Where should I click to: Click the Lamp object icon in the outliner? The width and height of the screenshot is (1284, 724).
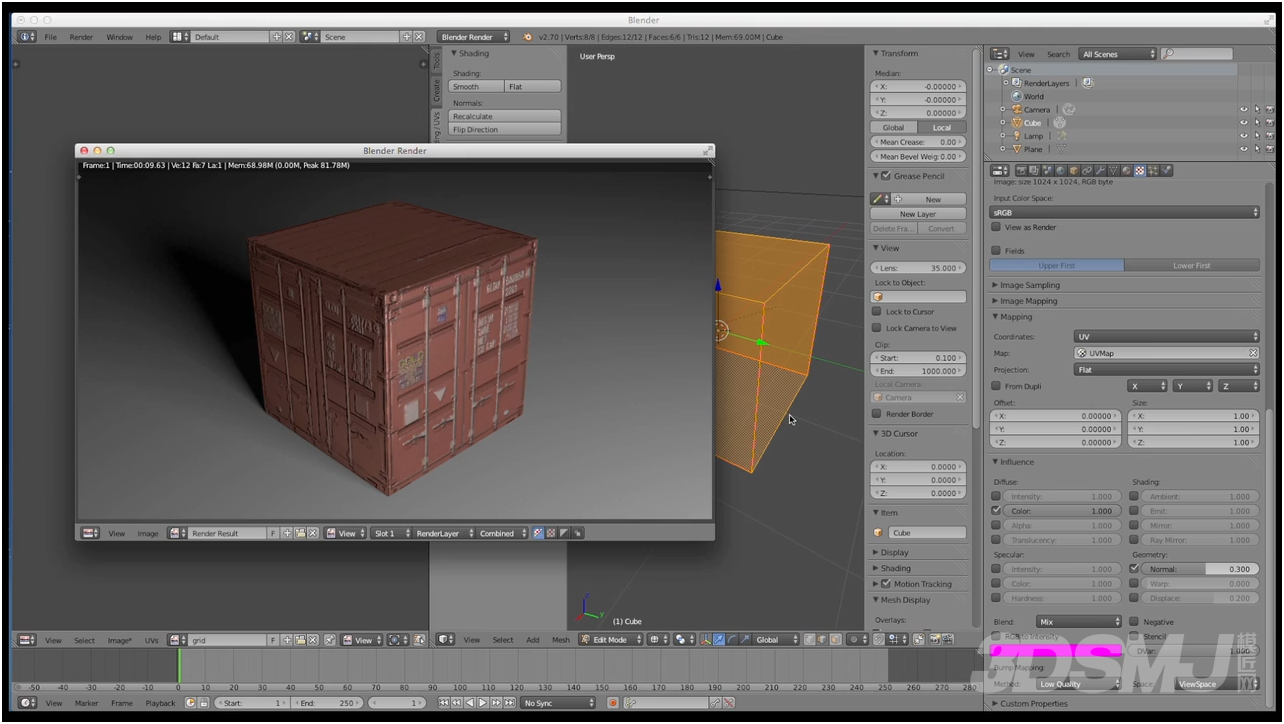coord(1017,136)
